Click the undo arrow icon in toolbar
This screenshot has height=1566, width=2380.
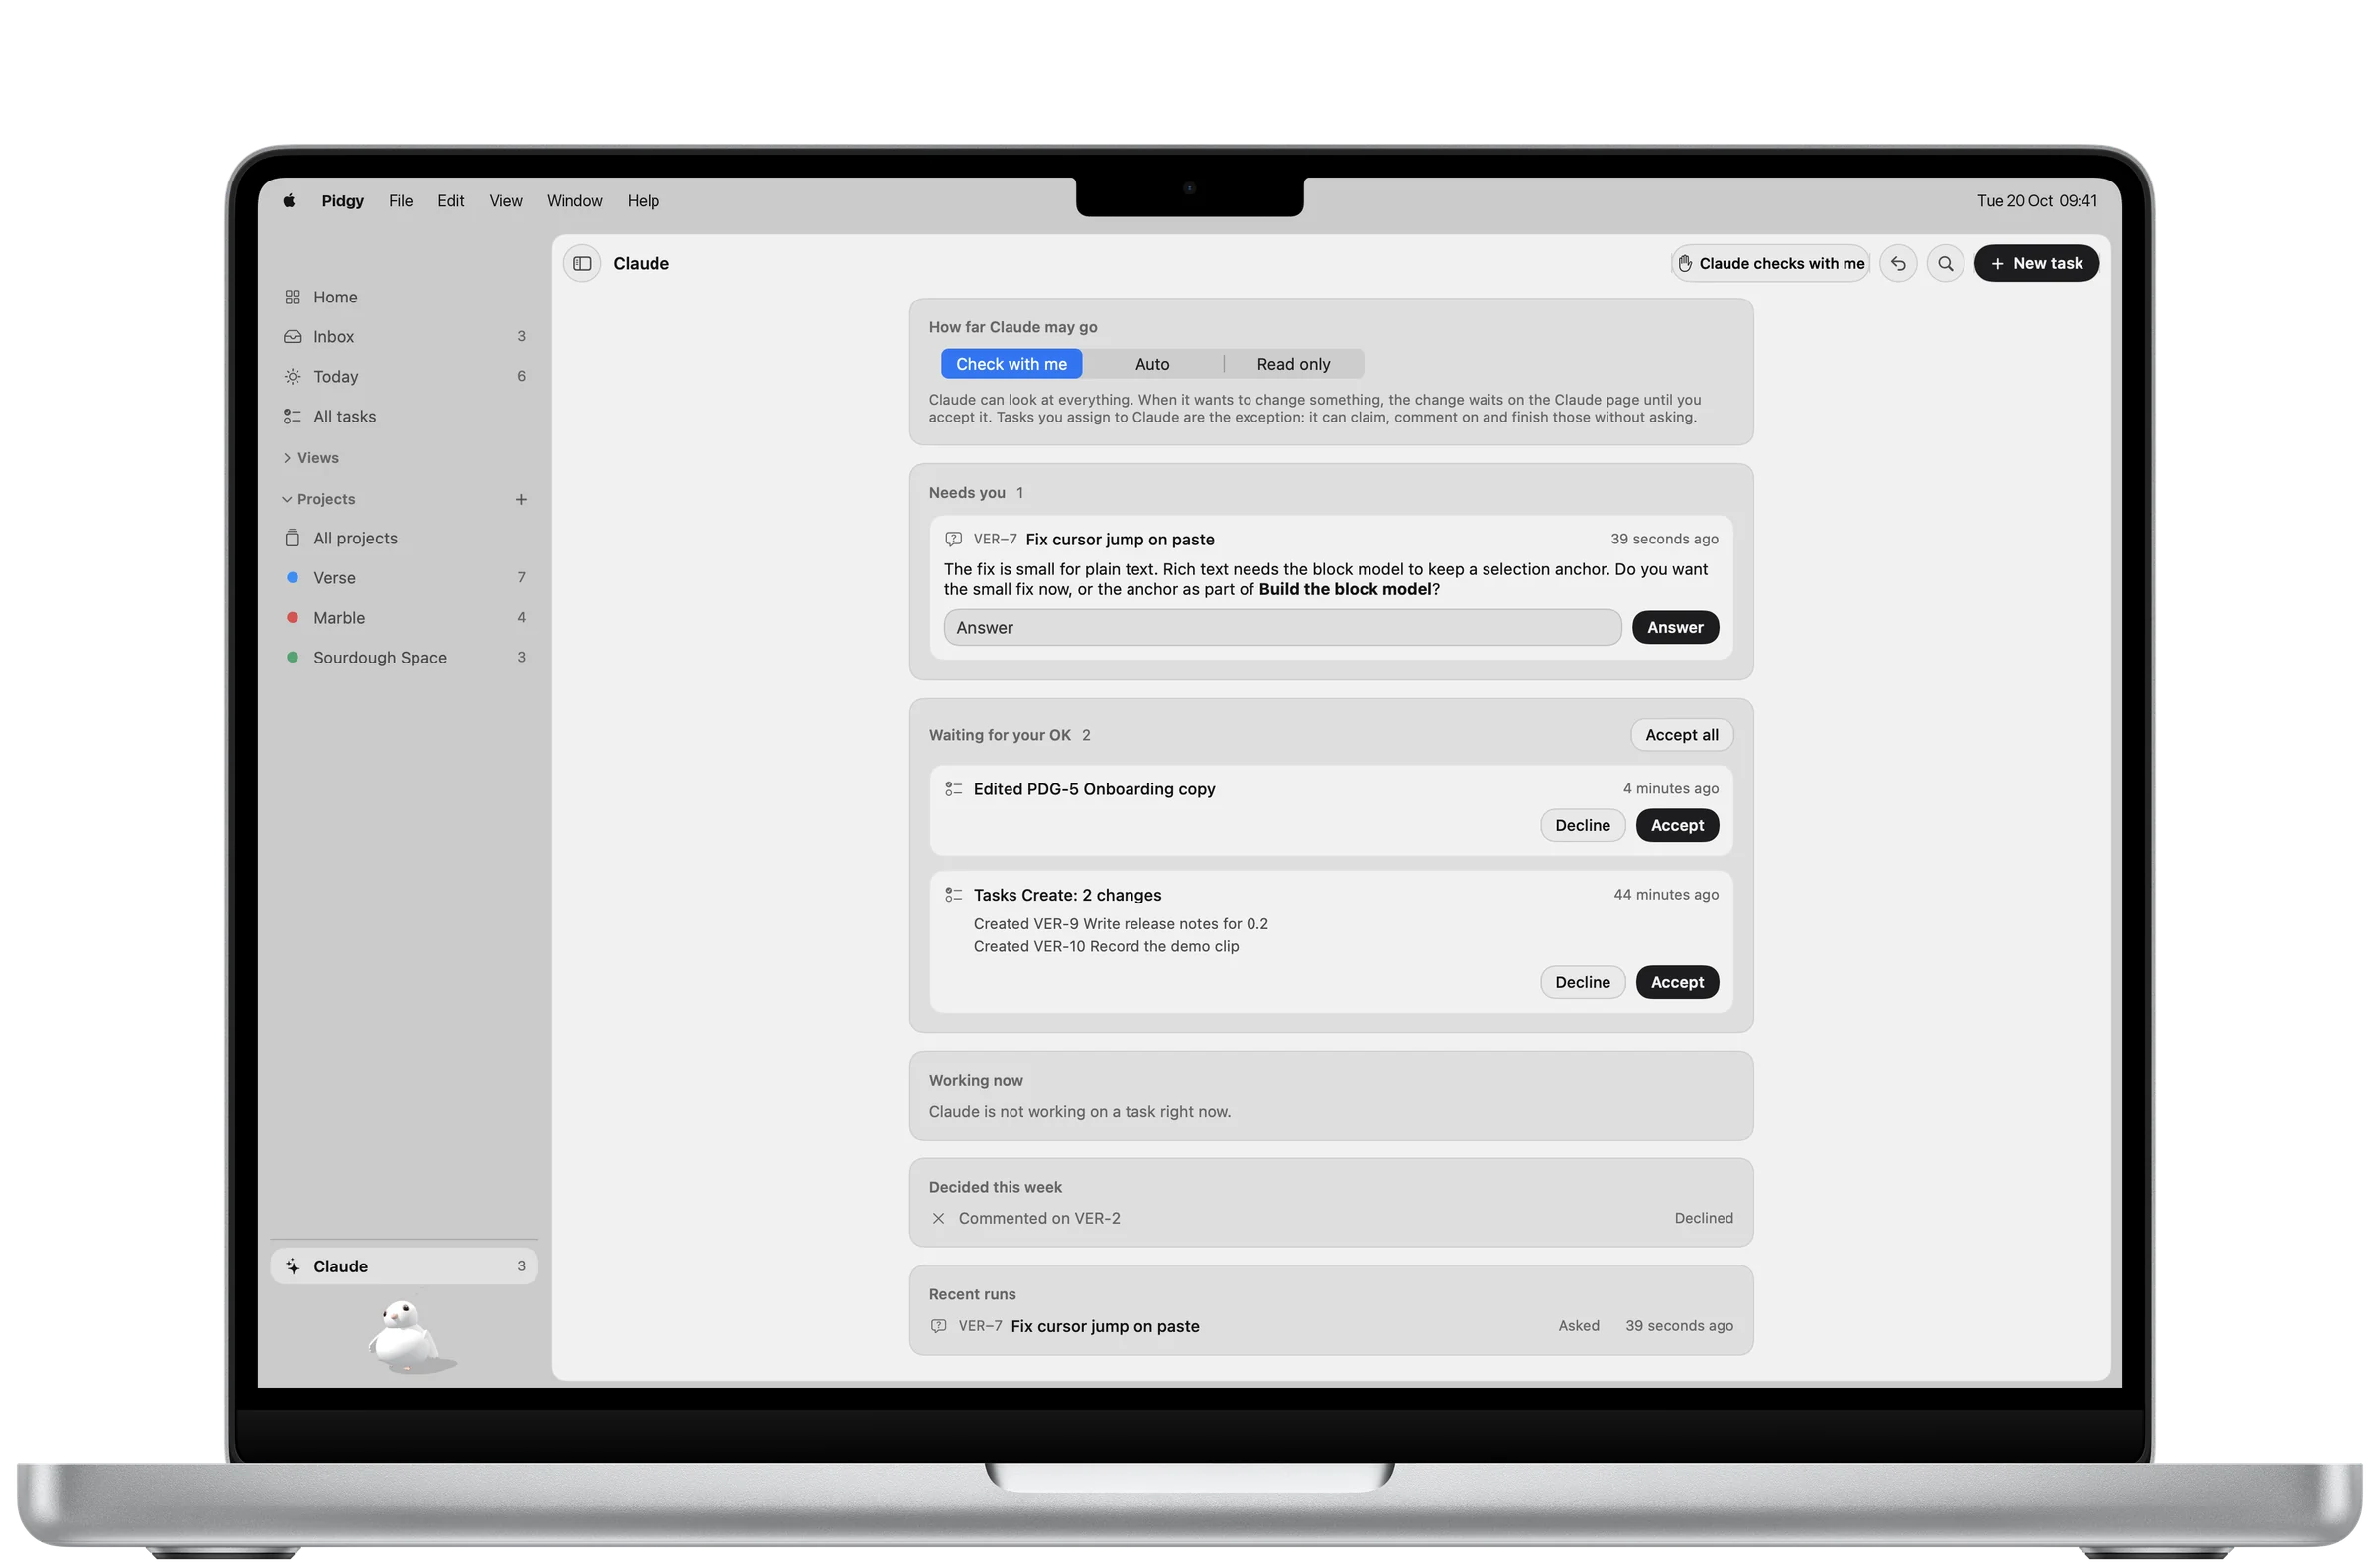(x=1898, y=263)
